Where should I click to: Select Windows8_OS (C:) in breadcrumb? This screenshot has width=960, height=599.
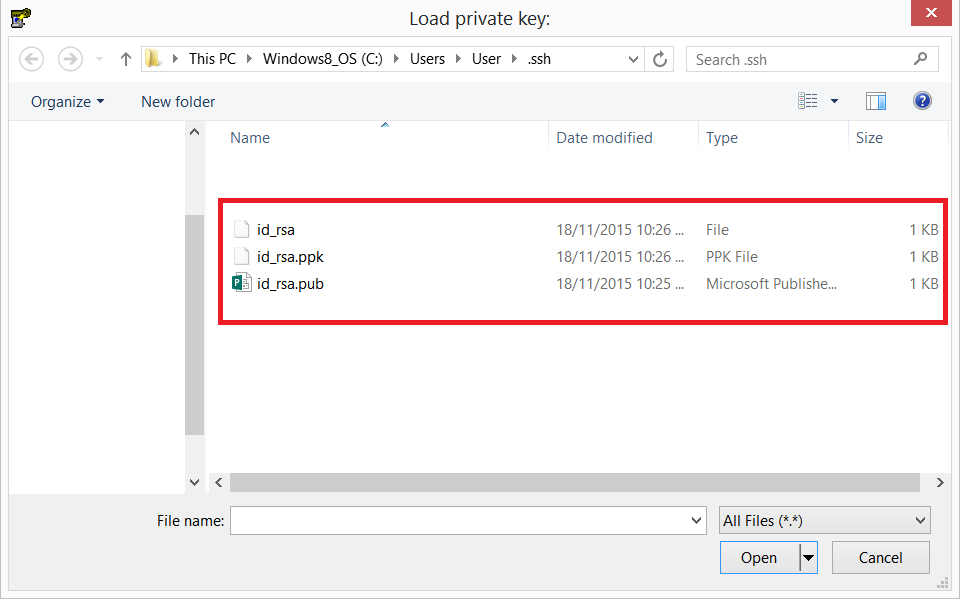[x=323, y=59]
